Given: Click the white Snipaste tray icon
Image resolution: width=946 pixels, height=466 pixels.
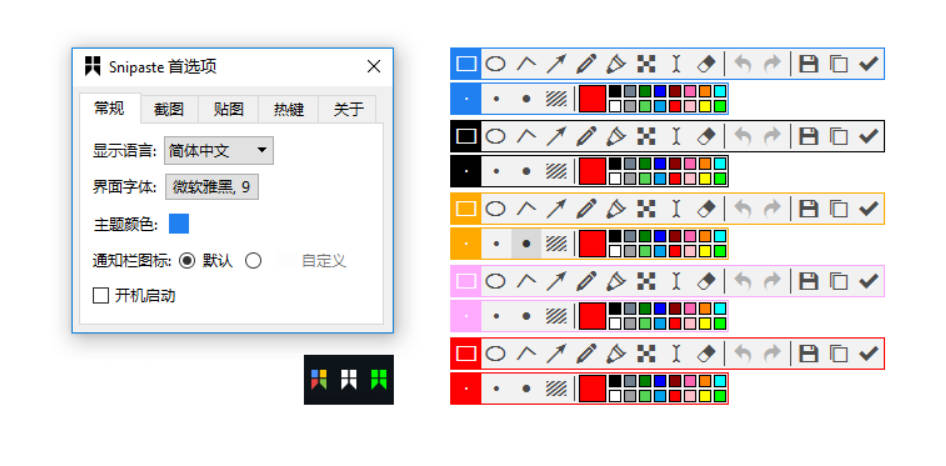Looking at the screenshot, I should pos(349,380).
